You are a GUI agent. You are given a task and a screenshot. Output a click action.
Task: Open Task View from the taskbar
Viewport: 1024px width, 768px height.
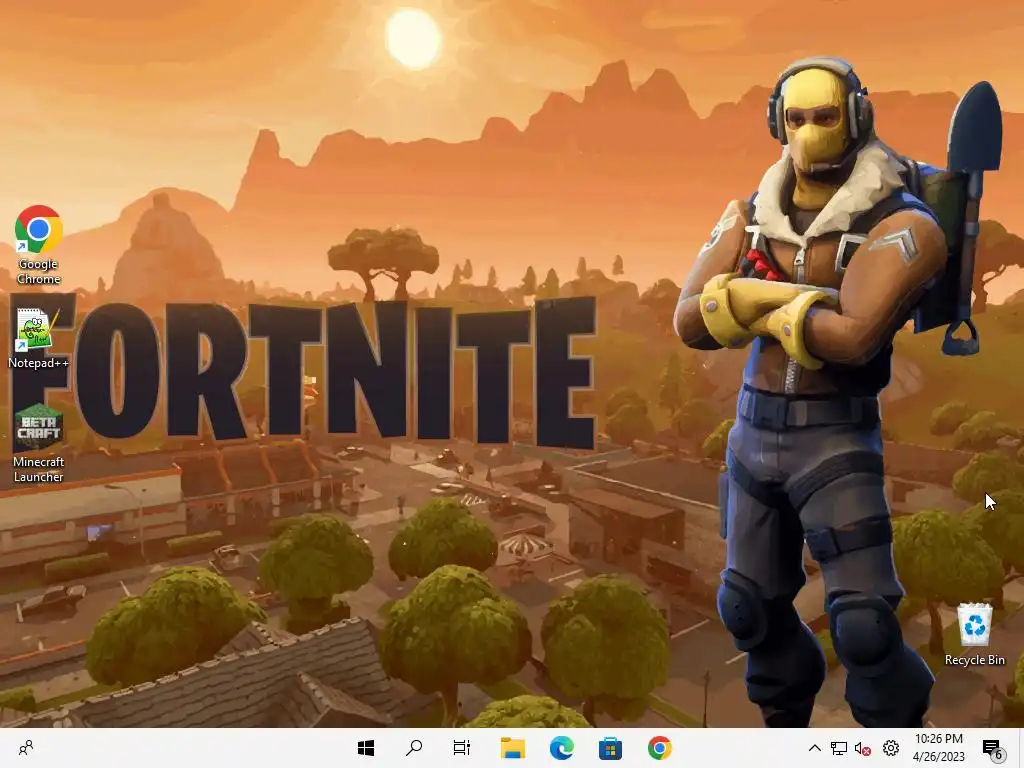pos(462,748)
